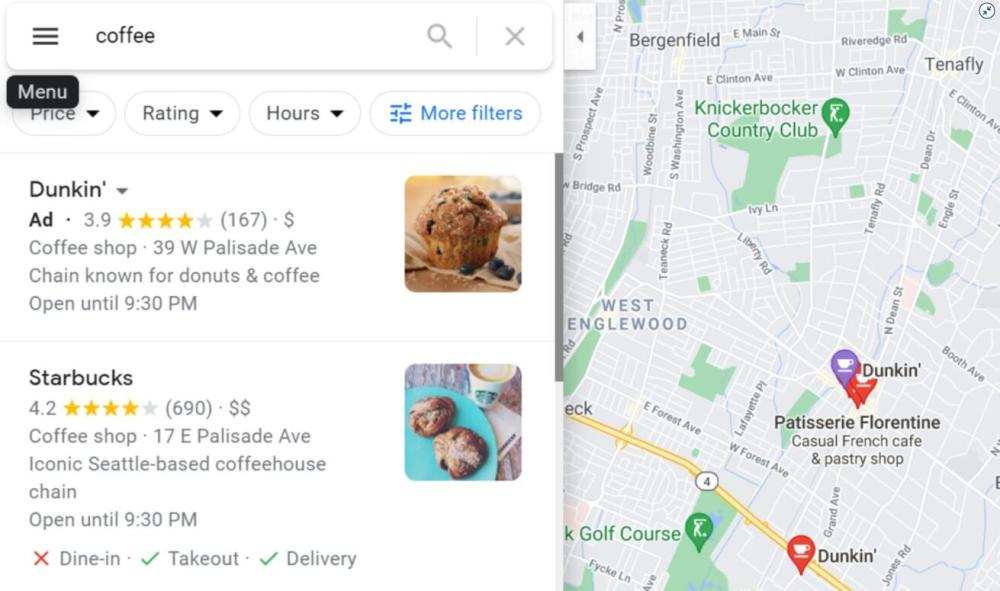The width and height of the screenshot is (1000, 591).
Task: Click the Dunkin' muffin thumbnail
Action: coord(463,234)
